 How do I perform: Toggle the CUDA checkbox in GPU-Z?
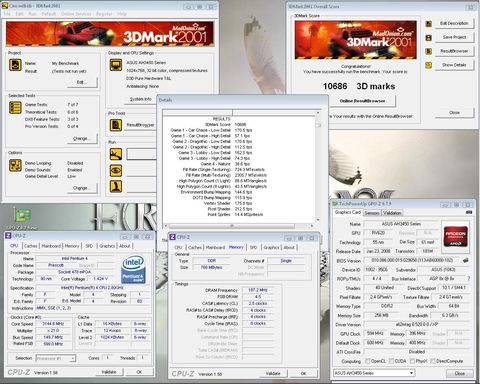click(x=392, y=361)
